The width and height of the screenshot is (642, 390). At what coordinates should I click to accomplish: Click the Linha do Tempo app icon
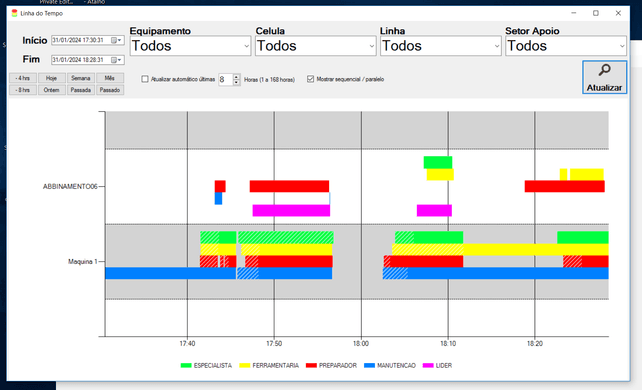(15, 13)
